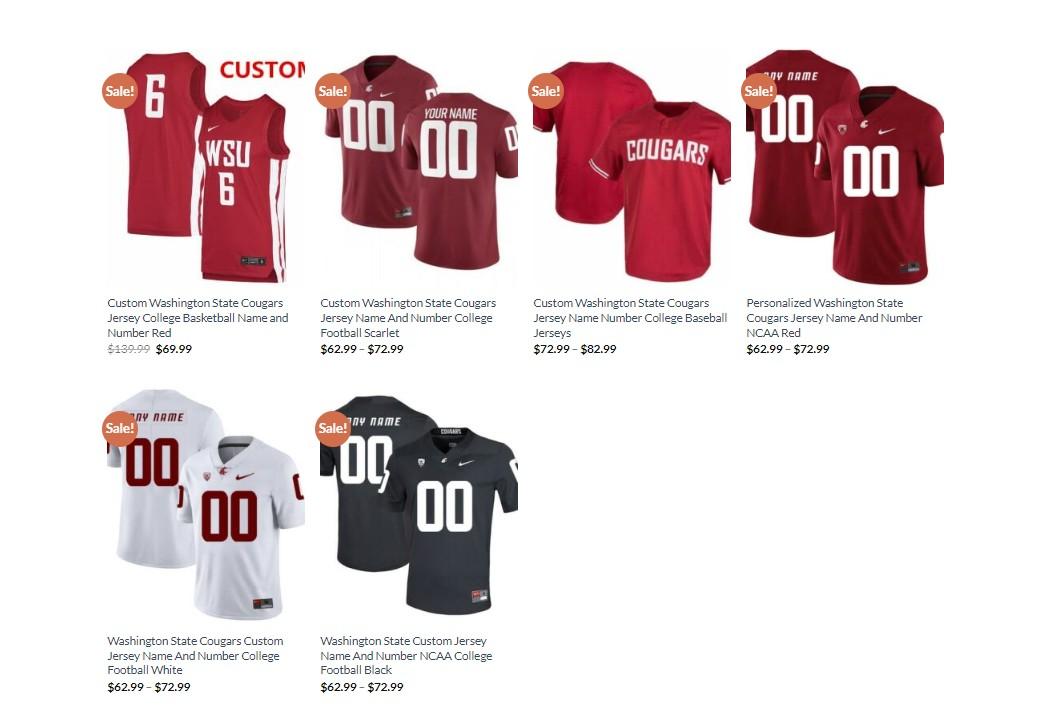Image resolution: width=1050 pixels, height=713 pixels.
Task: Click the Sale badge on baseball jersey
Action: point(545,90)
